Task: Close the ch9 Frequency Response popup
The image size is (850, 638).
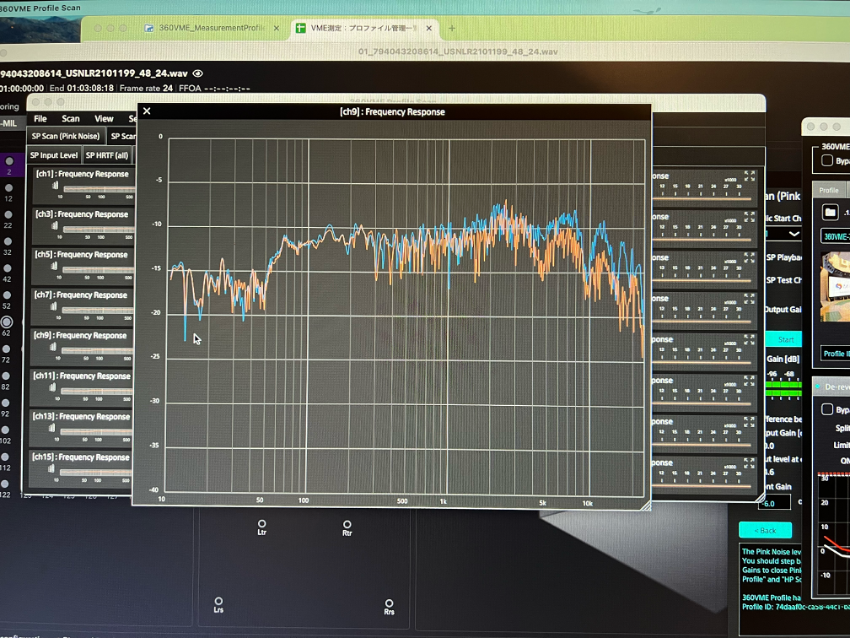Action: pos(147,112)
